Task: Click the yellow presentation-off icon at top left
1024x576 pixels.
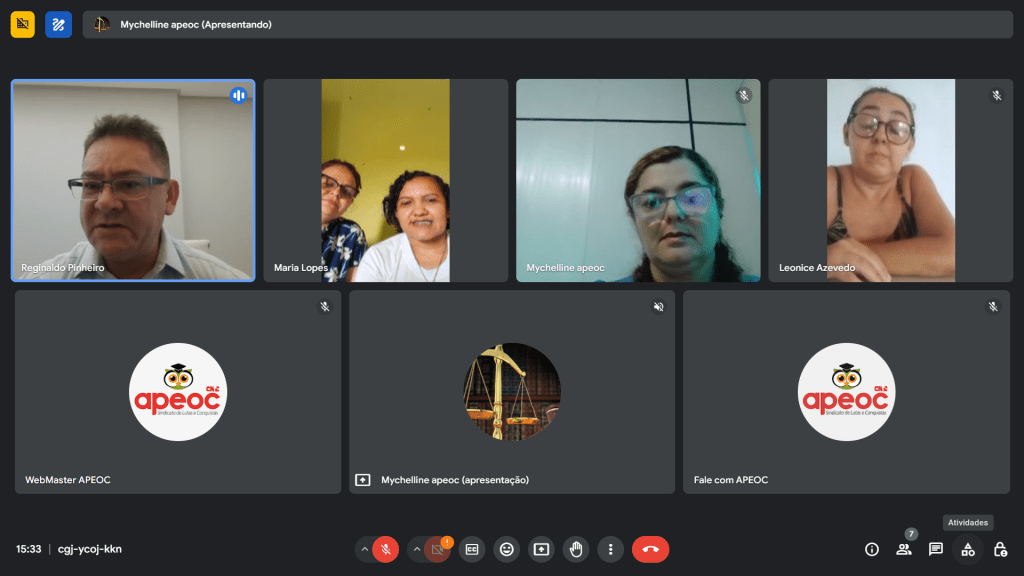Action: click(x=22, y=25)
